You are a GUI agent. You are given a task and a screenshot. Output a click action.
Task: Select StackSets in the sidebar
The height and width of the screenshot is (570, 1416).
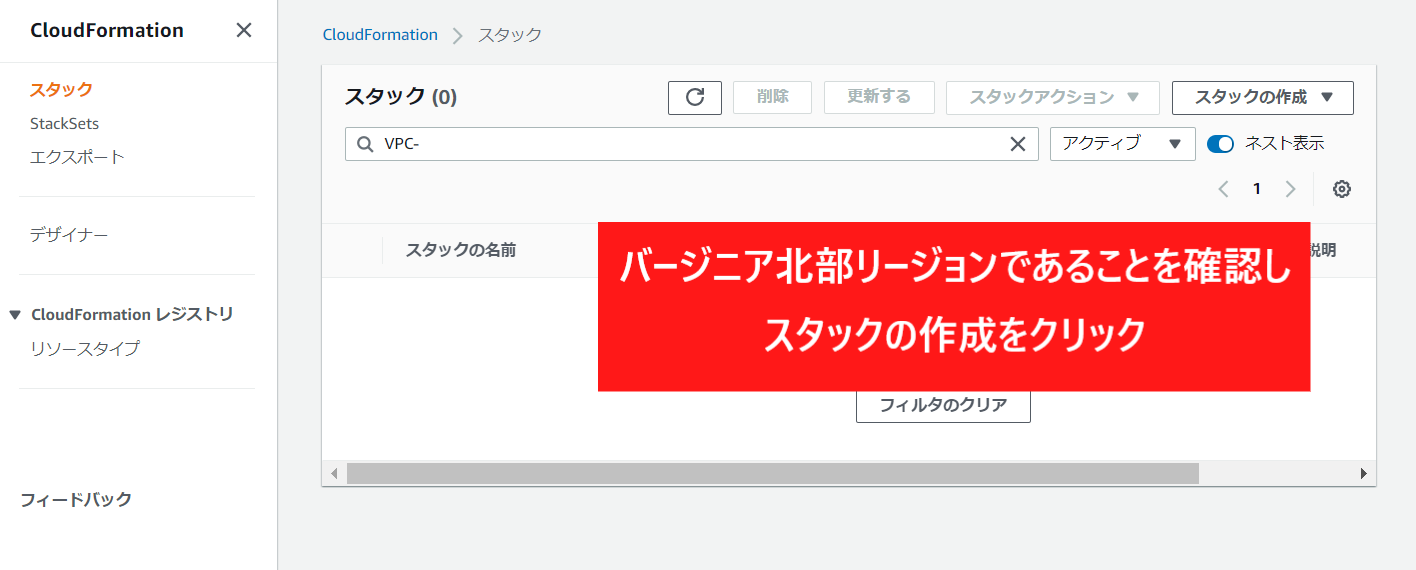(x=64, y=124)
